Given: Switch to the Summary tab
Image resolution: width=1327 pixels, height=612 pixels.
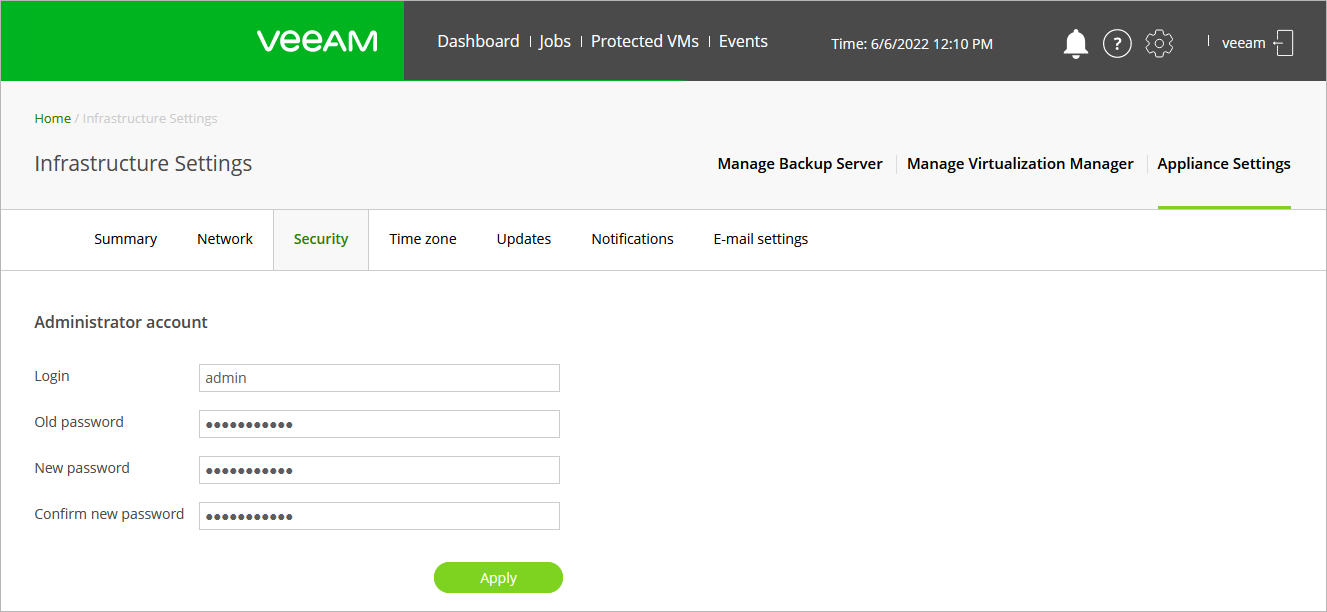Looking at the screenshot, I should (x=125, y=239).
